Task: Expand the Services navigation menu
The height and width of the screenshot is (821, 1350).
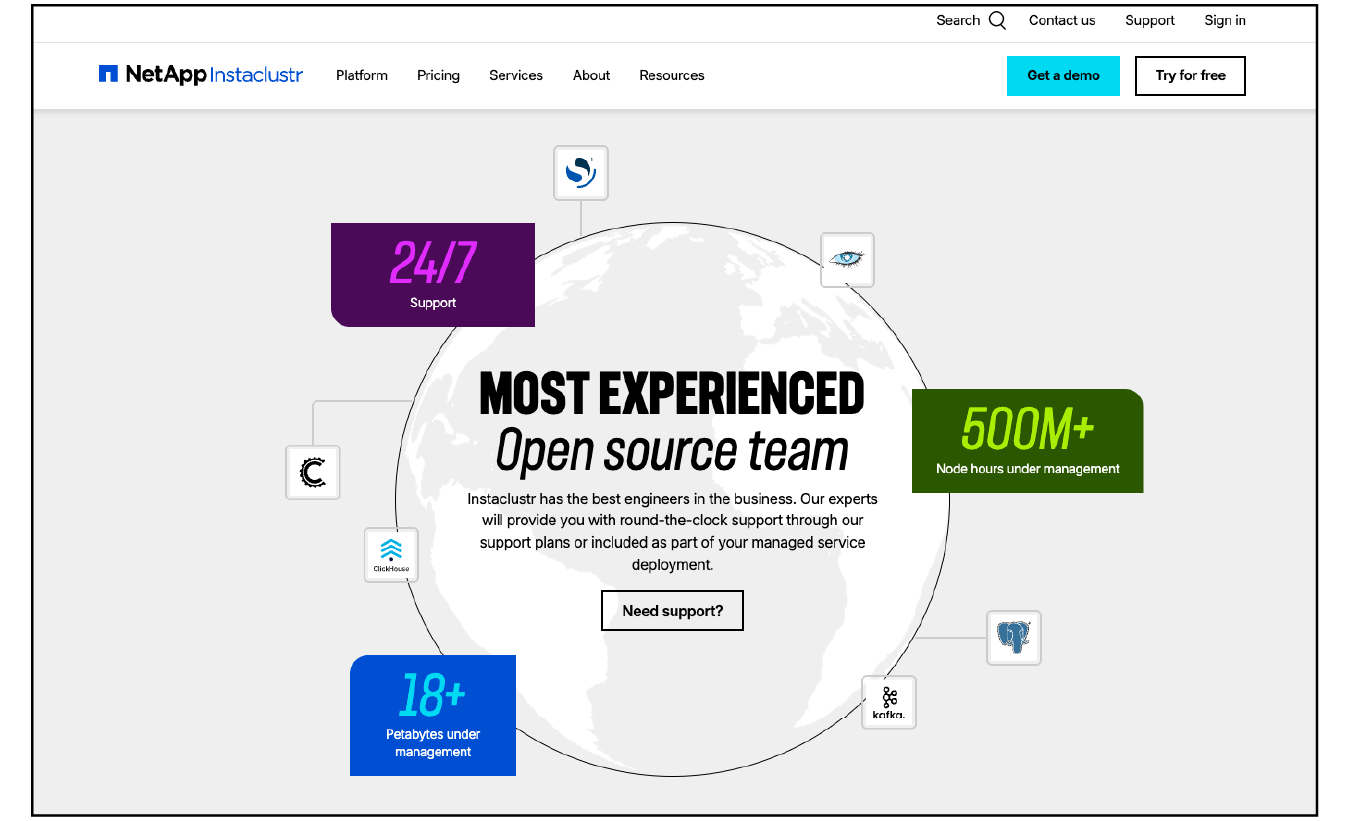Action: [x=515, y=75]
